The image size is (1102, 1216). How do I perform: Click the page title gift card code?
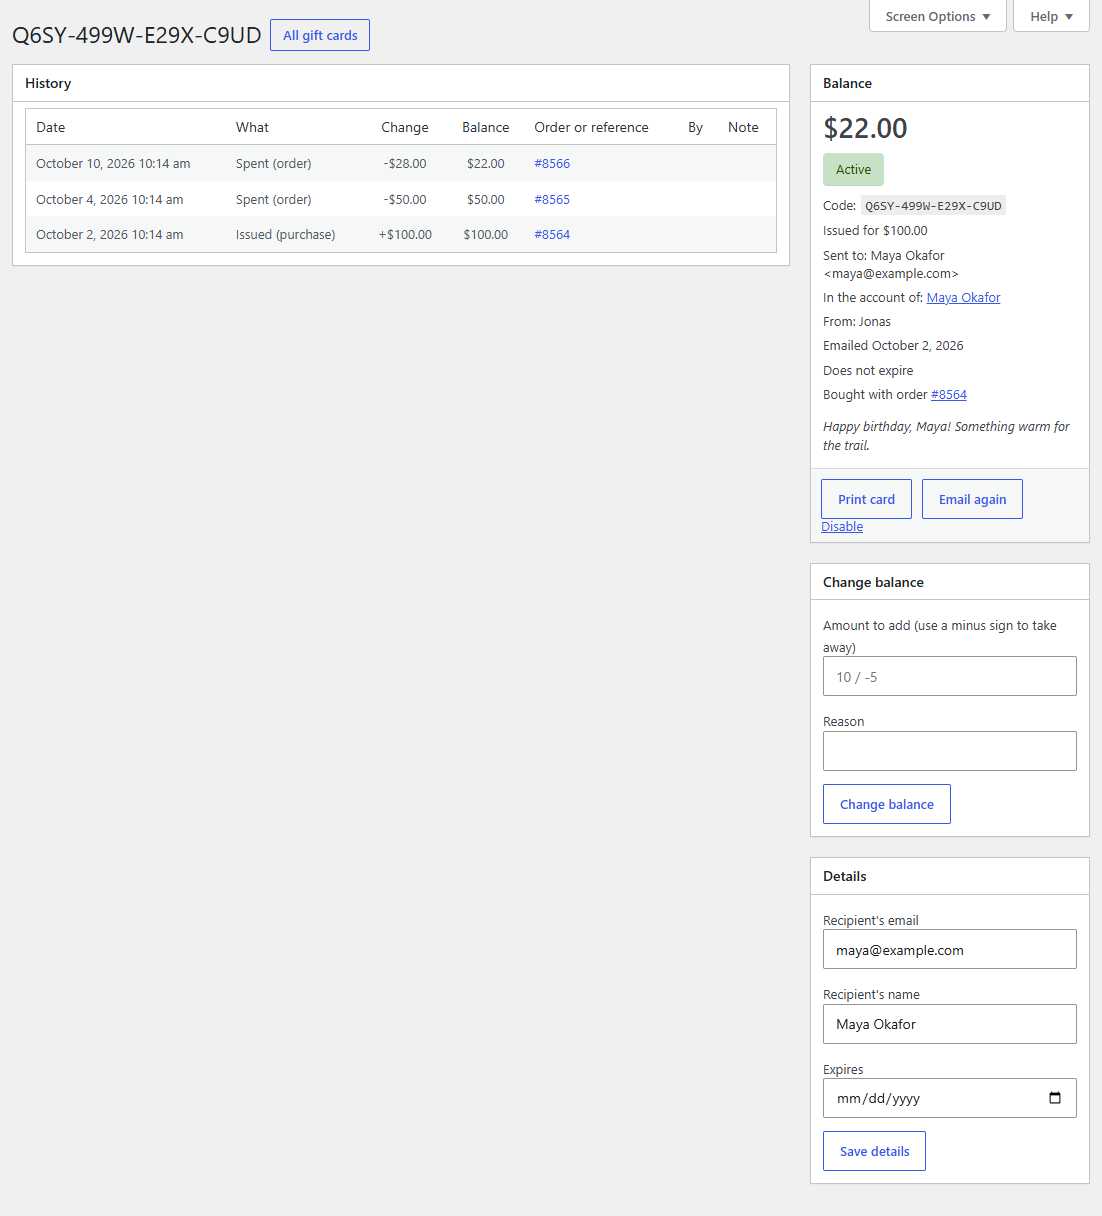(x=137, y=35)
